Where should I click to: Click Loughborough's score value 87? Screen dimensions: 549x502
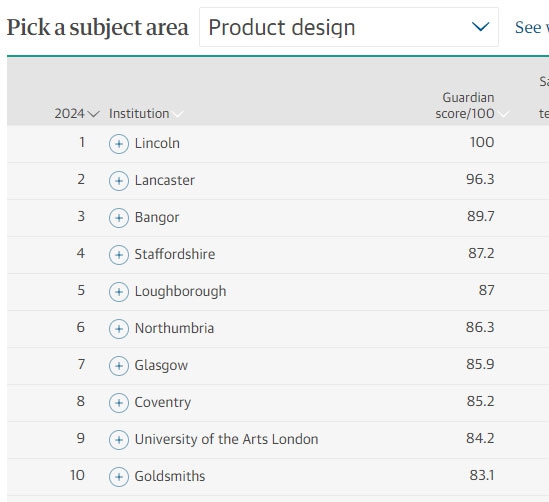point(486,290)
